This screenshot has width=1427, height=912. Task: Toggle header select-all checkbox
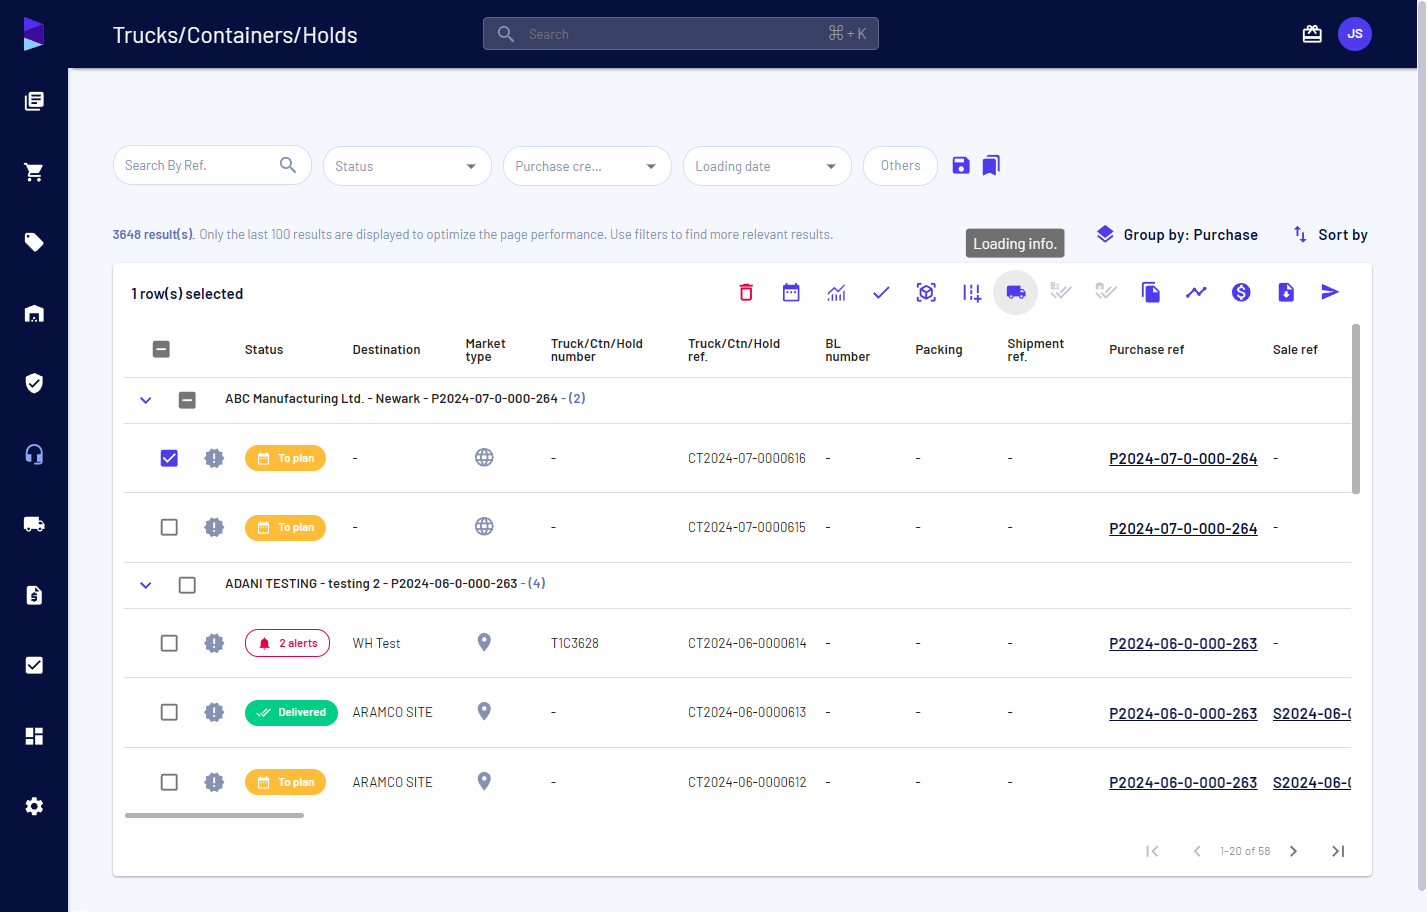click(161, 349)
